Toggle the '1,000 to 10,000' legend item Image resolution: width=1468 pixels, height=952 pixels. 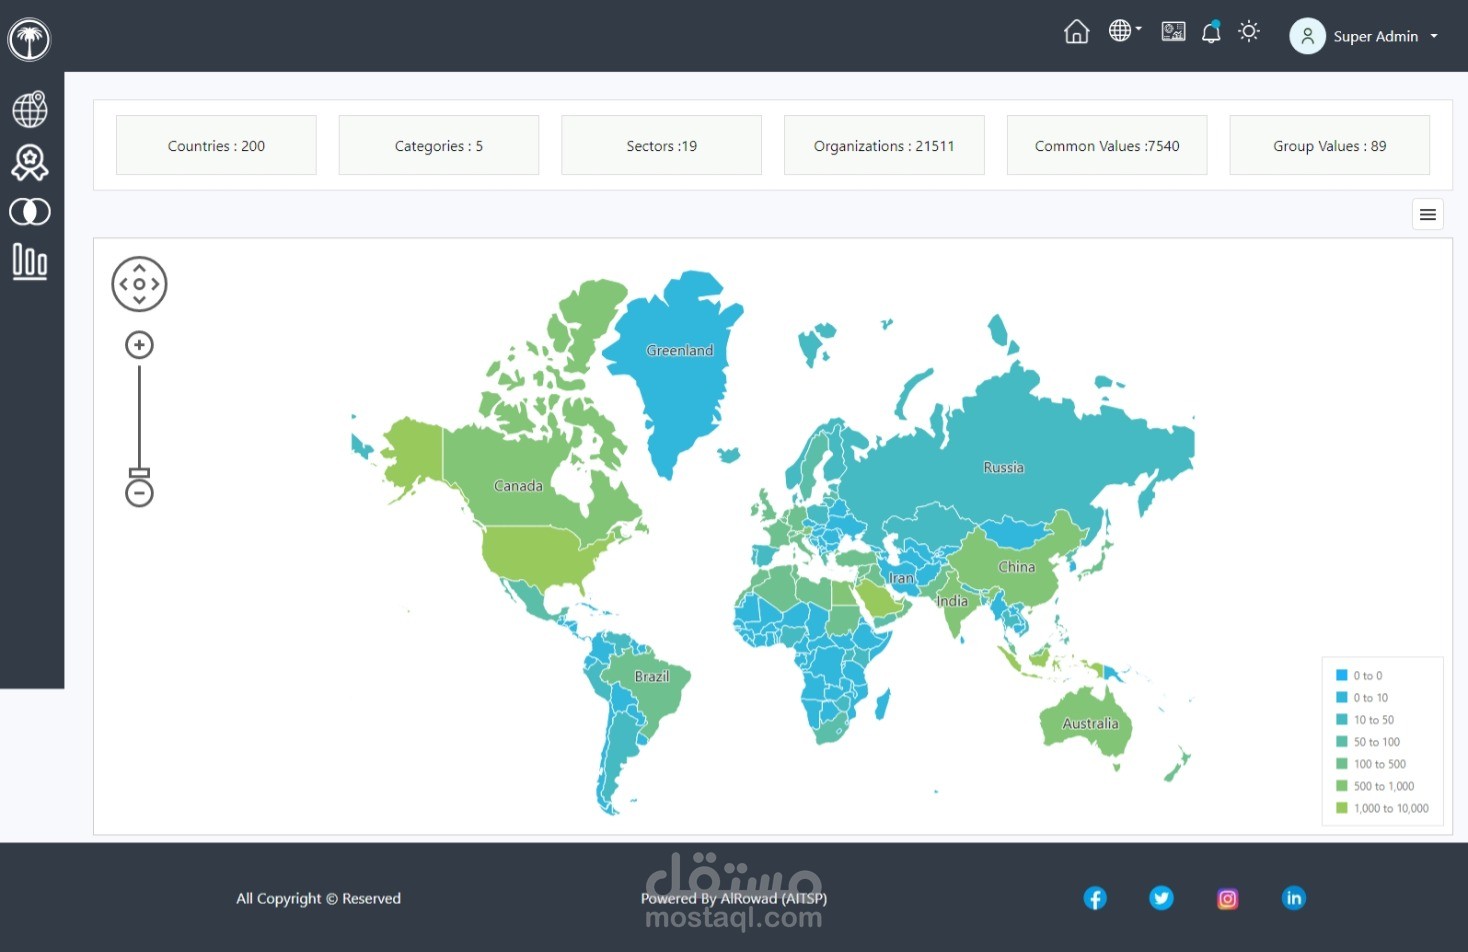pyautogui.click(x=1382, y=808)
